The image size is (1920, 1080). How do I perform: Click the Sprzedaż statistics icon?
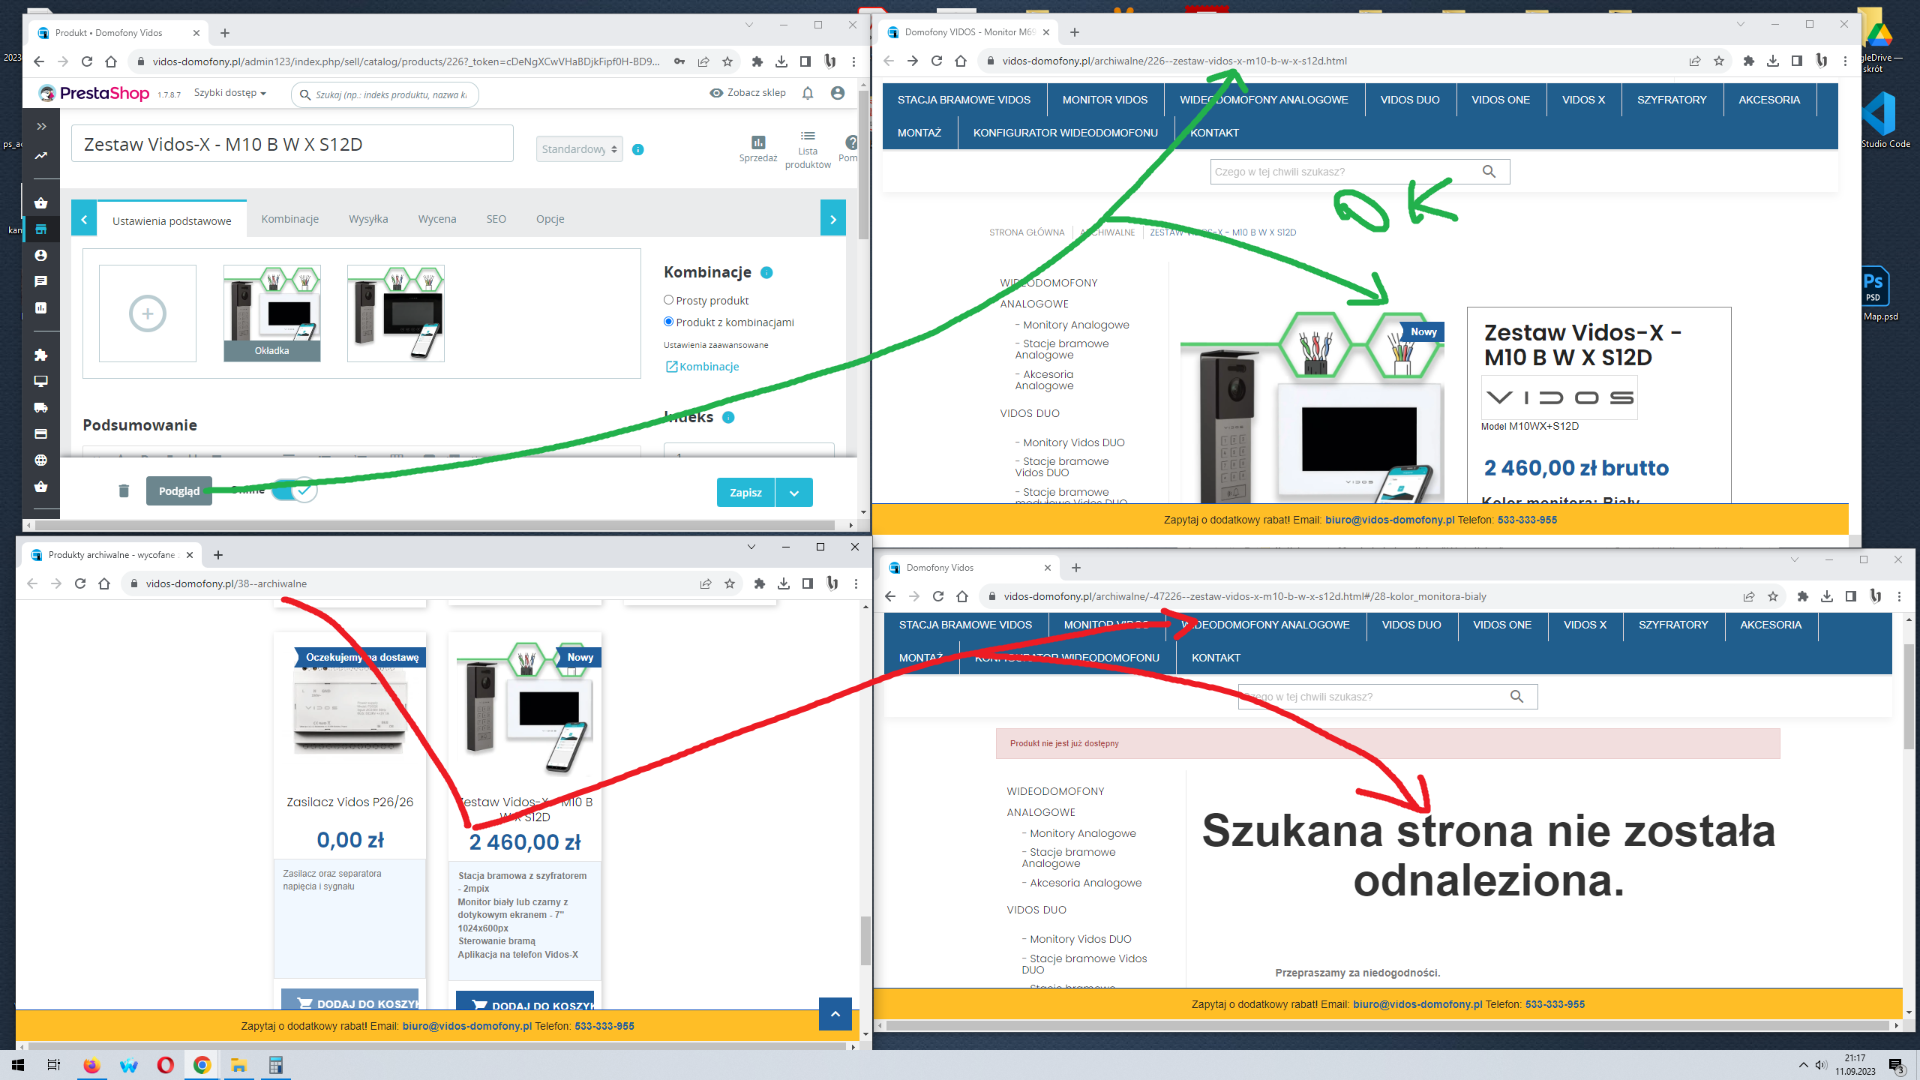[x=758, y=143]
